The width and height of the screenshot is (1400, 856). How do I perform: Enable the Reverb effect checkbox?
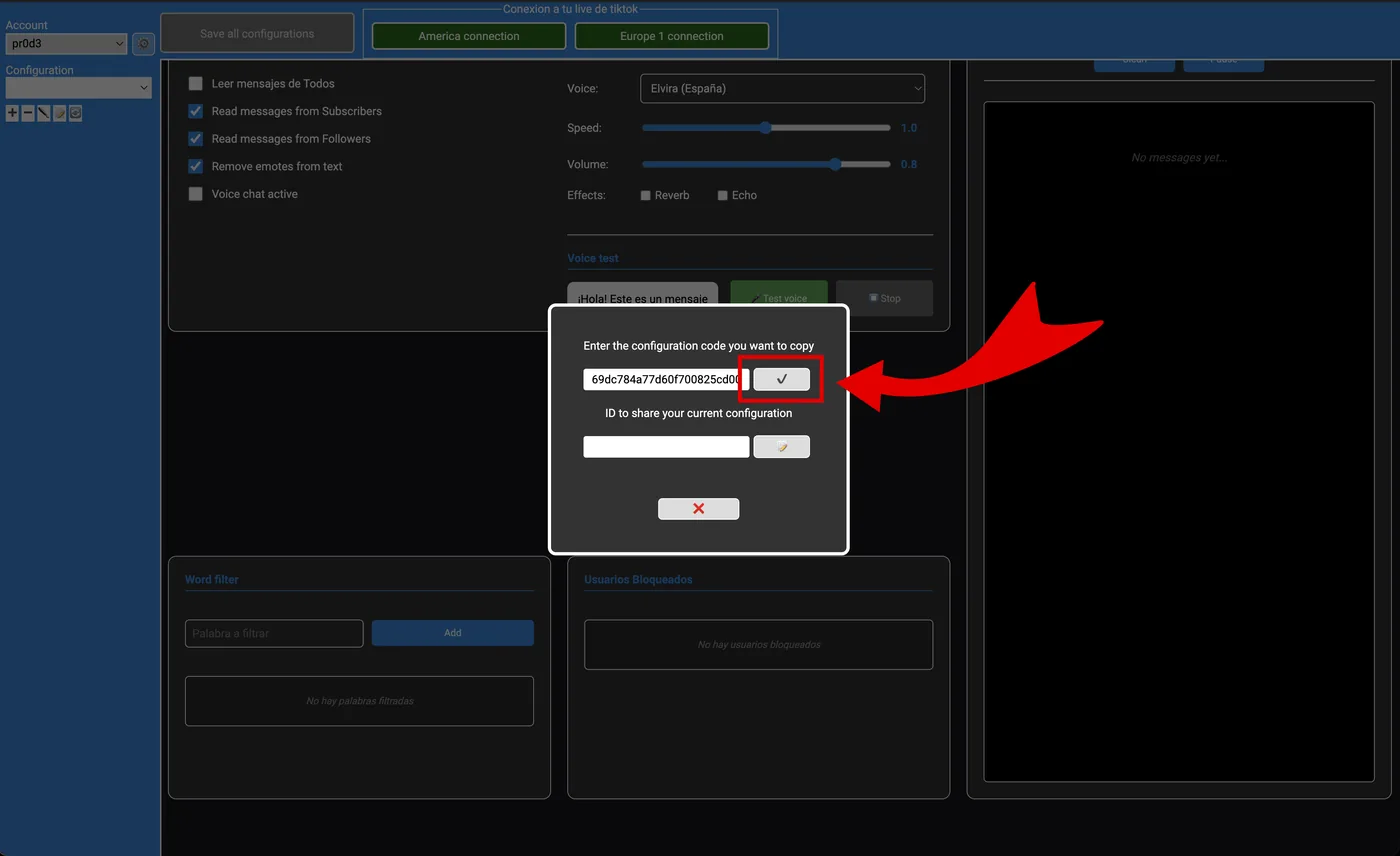pos(646,196)
